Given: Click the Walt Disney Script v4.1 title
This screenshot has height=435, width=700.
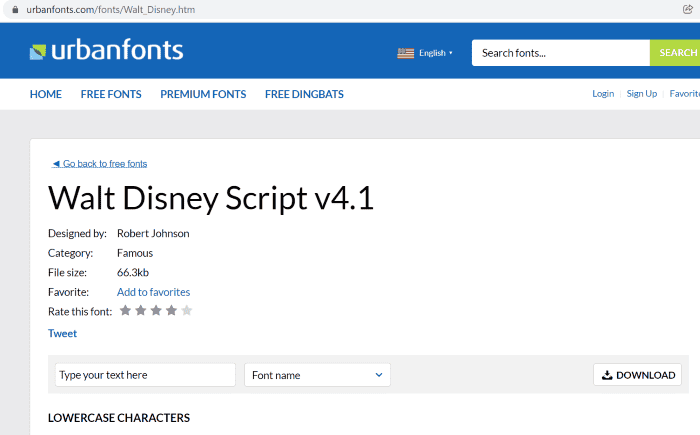Looking at the screenshot, I should click(211, 198).
